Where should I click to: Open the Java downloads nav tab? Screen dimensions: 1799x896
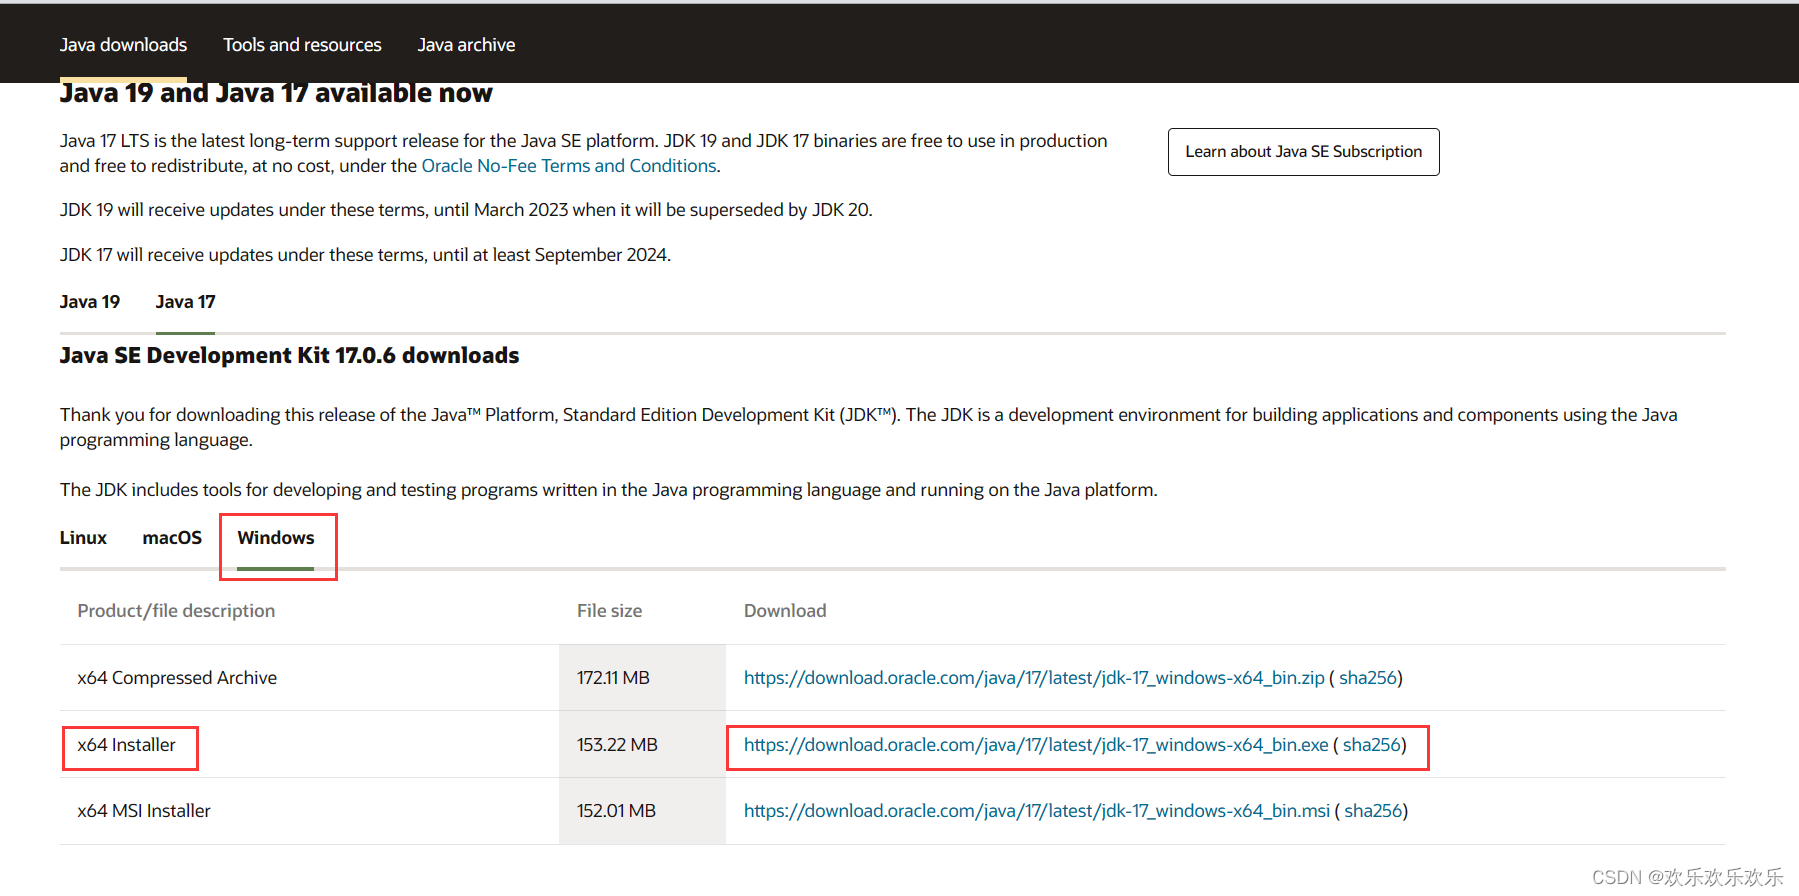(x=123, y=45)
